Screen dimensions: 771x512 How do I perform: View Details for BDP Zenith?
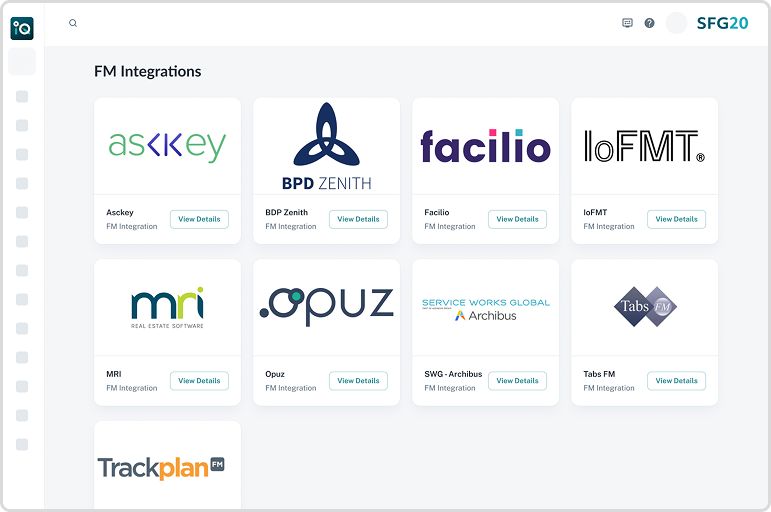pos(358,219)
